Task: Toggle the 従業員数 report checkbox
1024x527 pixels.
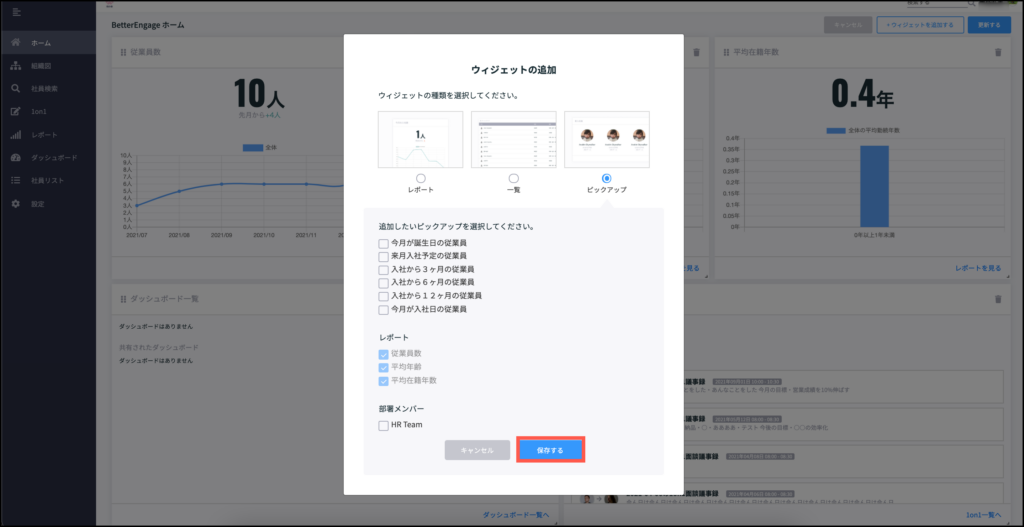Action: (383, 355)
